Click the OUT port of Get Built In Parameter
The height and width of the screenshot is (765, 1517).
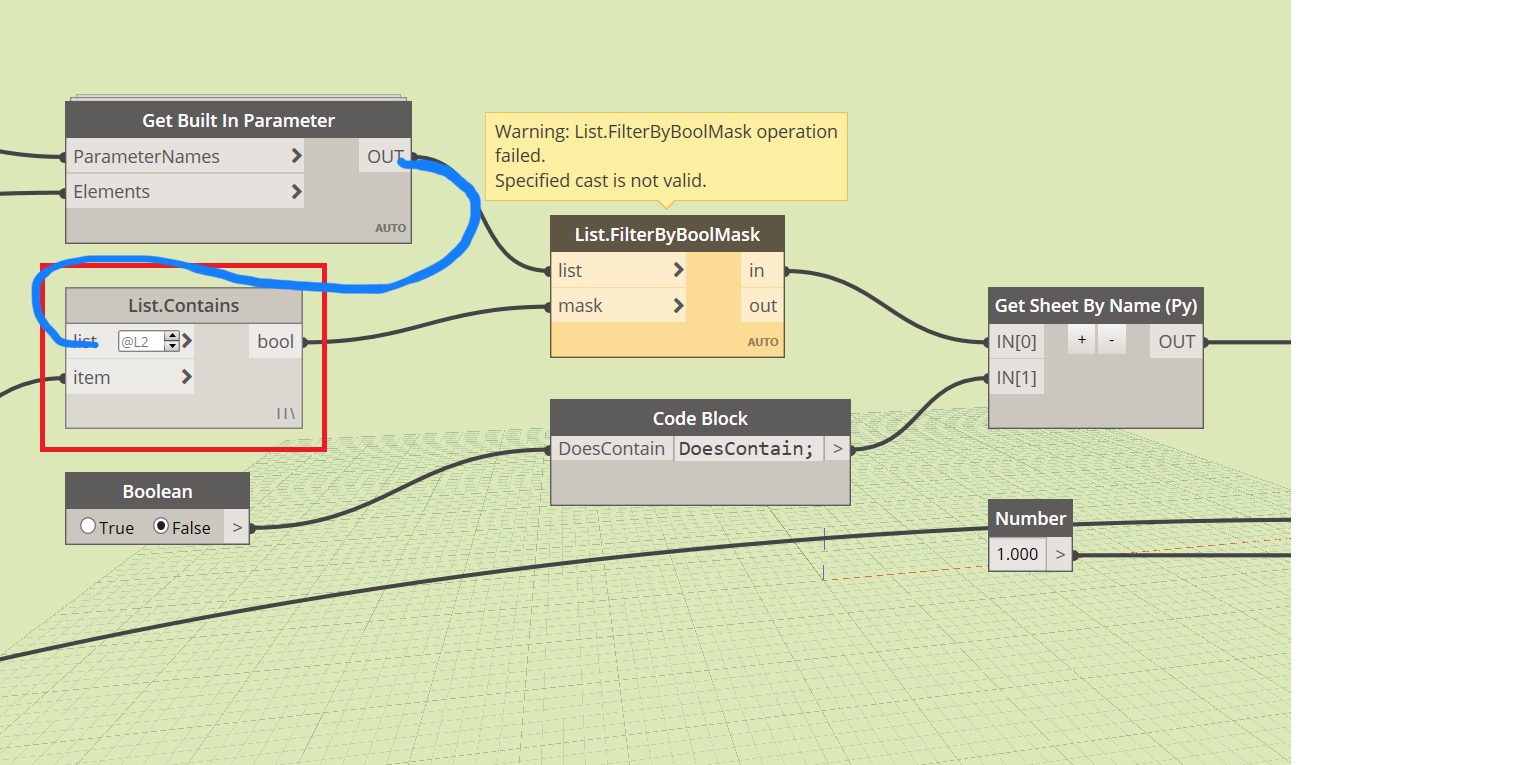coord(385,156)
